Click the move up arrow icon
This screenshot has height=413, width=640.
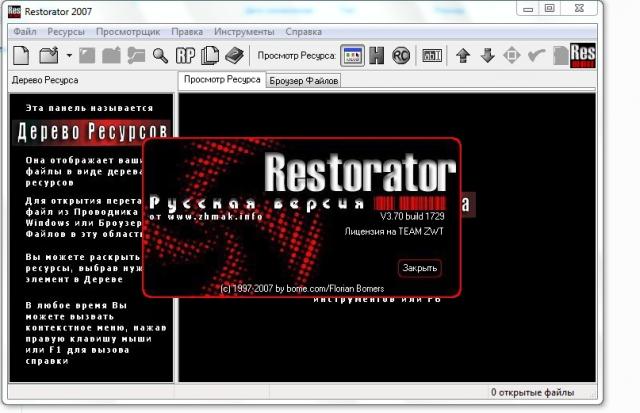tap(463, 56)
